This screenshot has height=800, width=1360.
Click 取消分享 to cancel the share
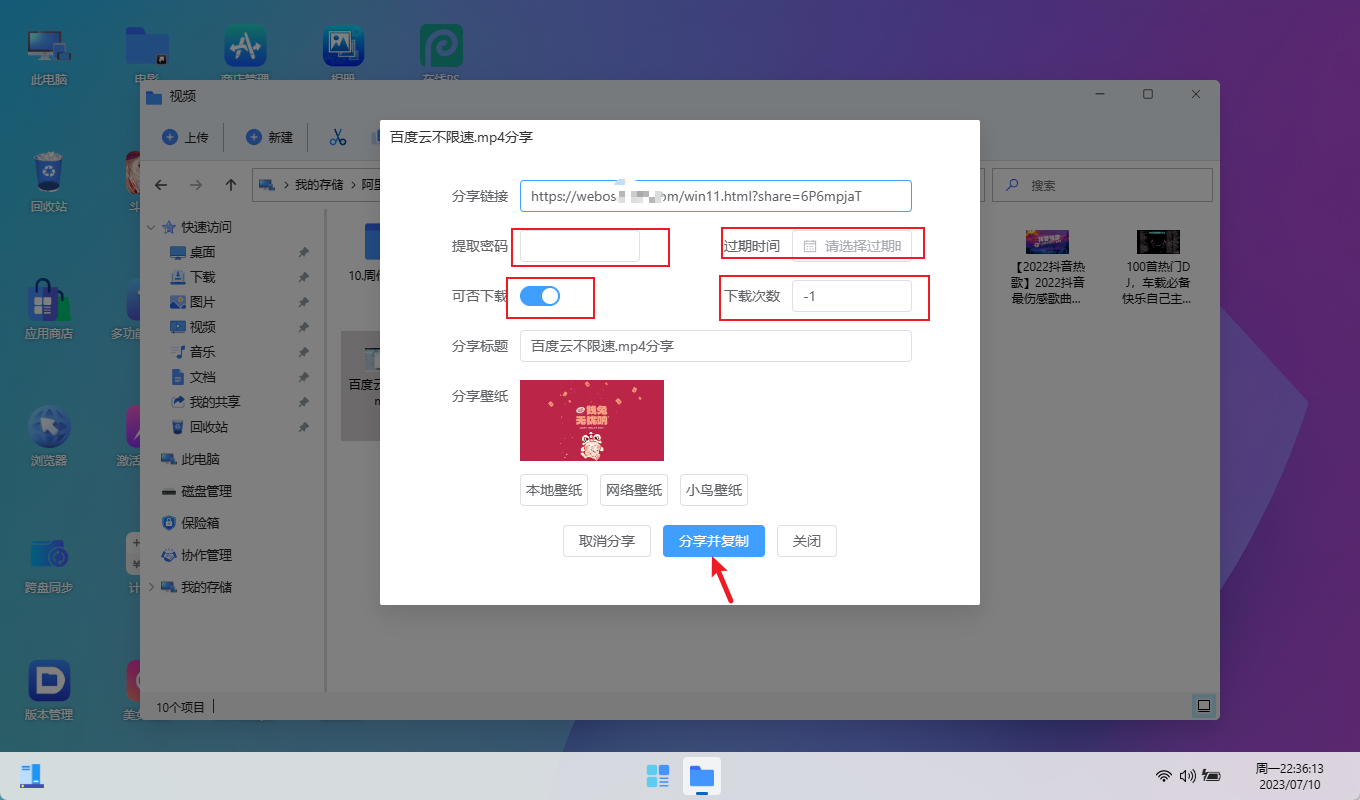point(607,541)
